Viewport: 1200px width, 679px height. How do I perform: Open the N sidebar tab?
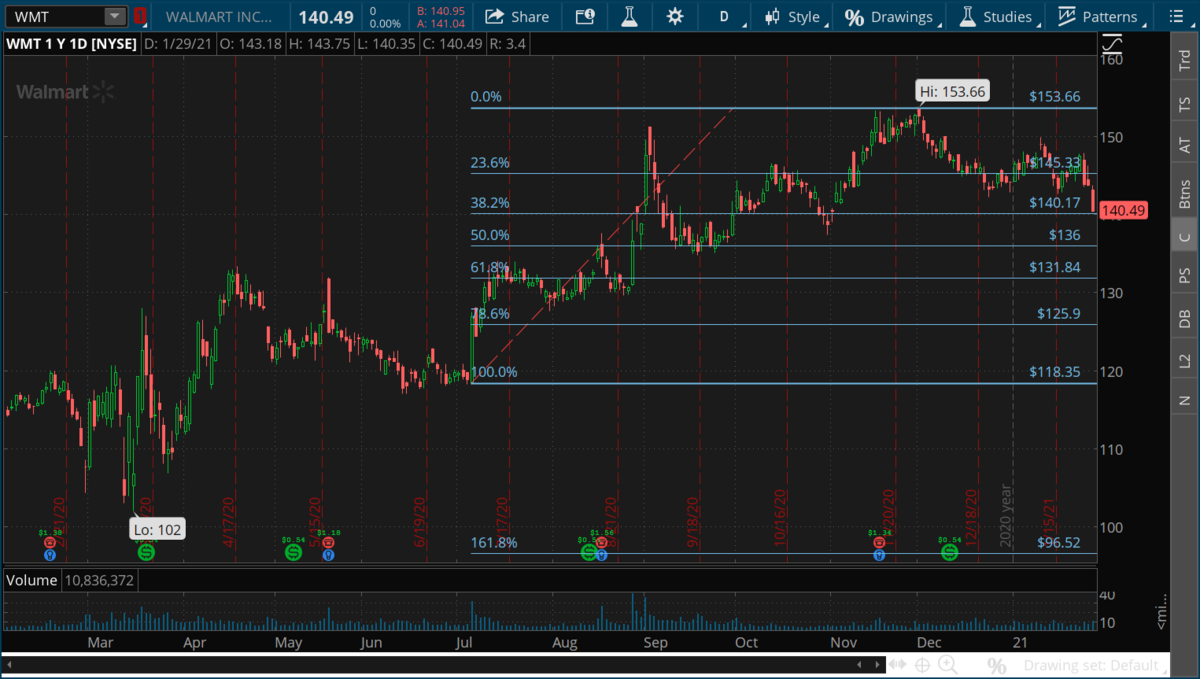pyautogui.click(x=1185, y=401)
